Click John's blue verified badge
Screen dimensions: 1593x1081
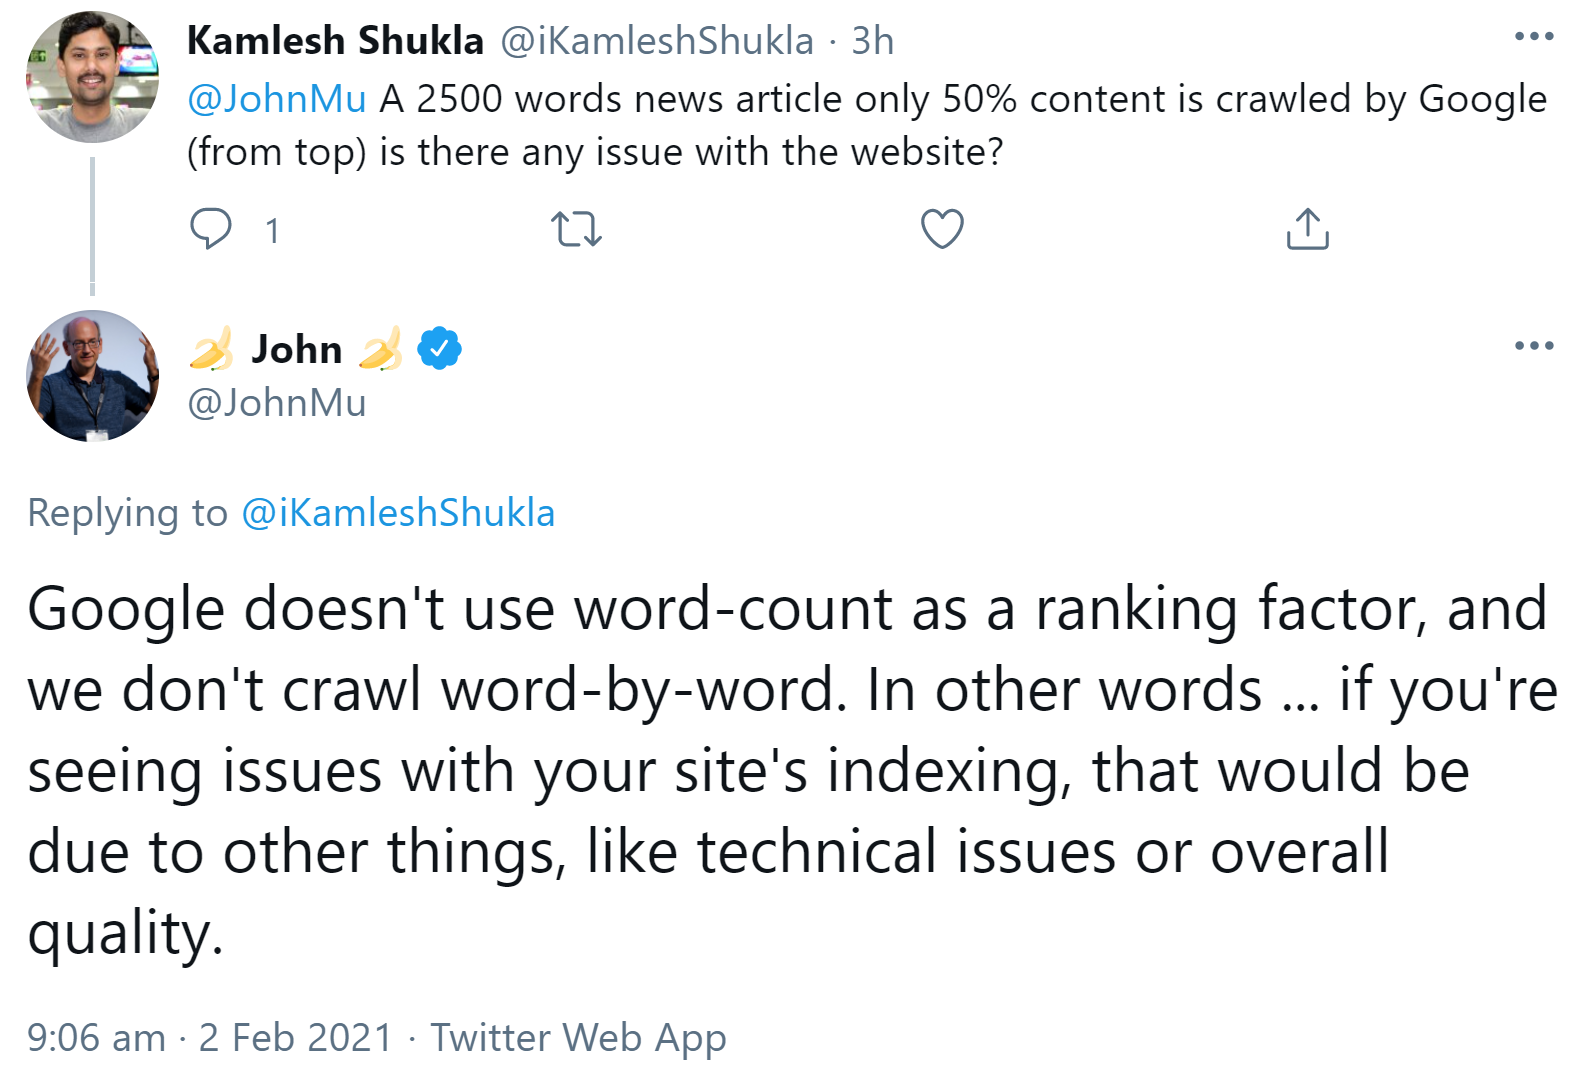click(x=439, y=349)
